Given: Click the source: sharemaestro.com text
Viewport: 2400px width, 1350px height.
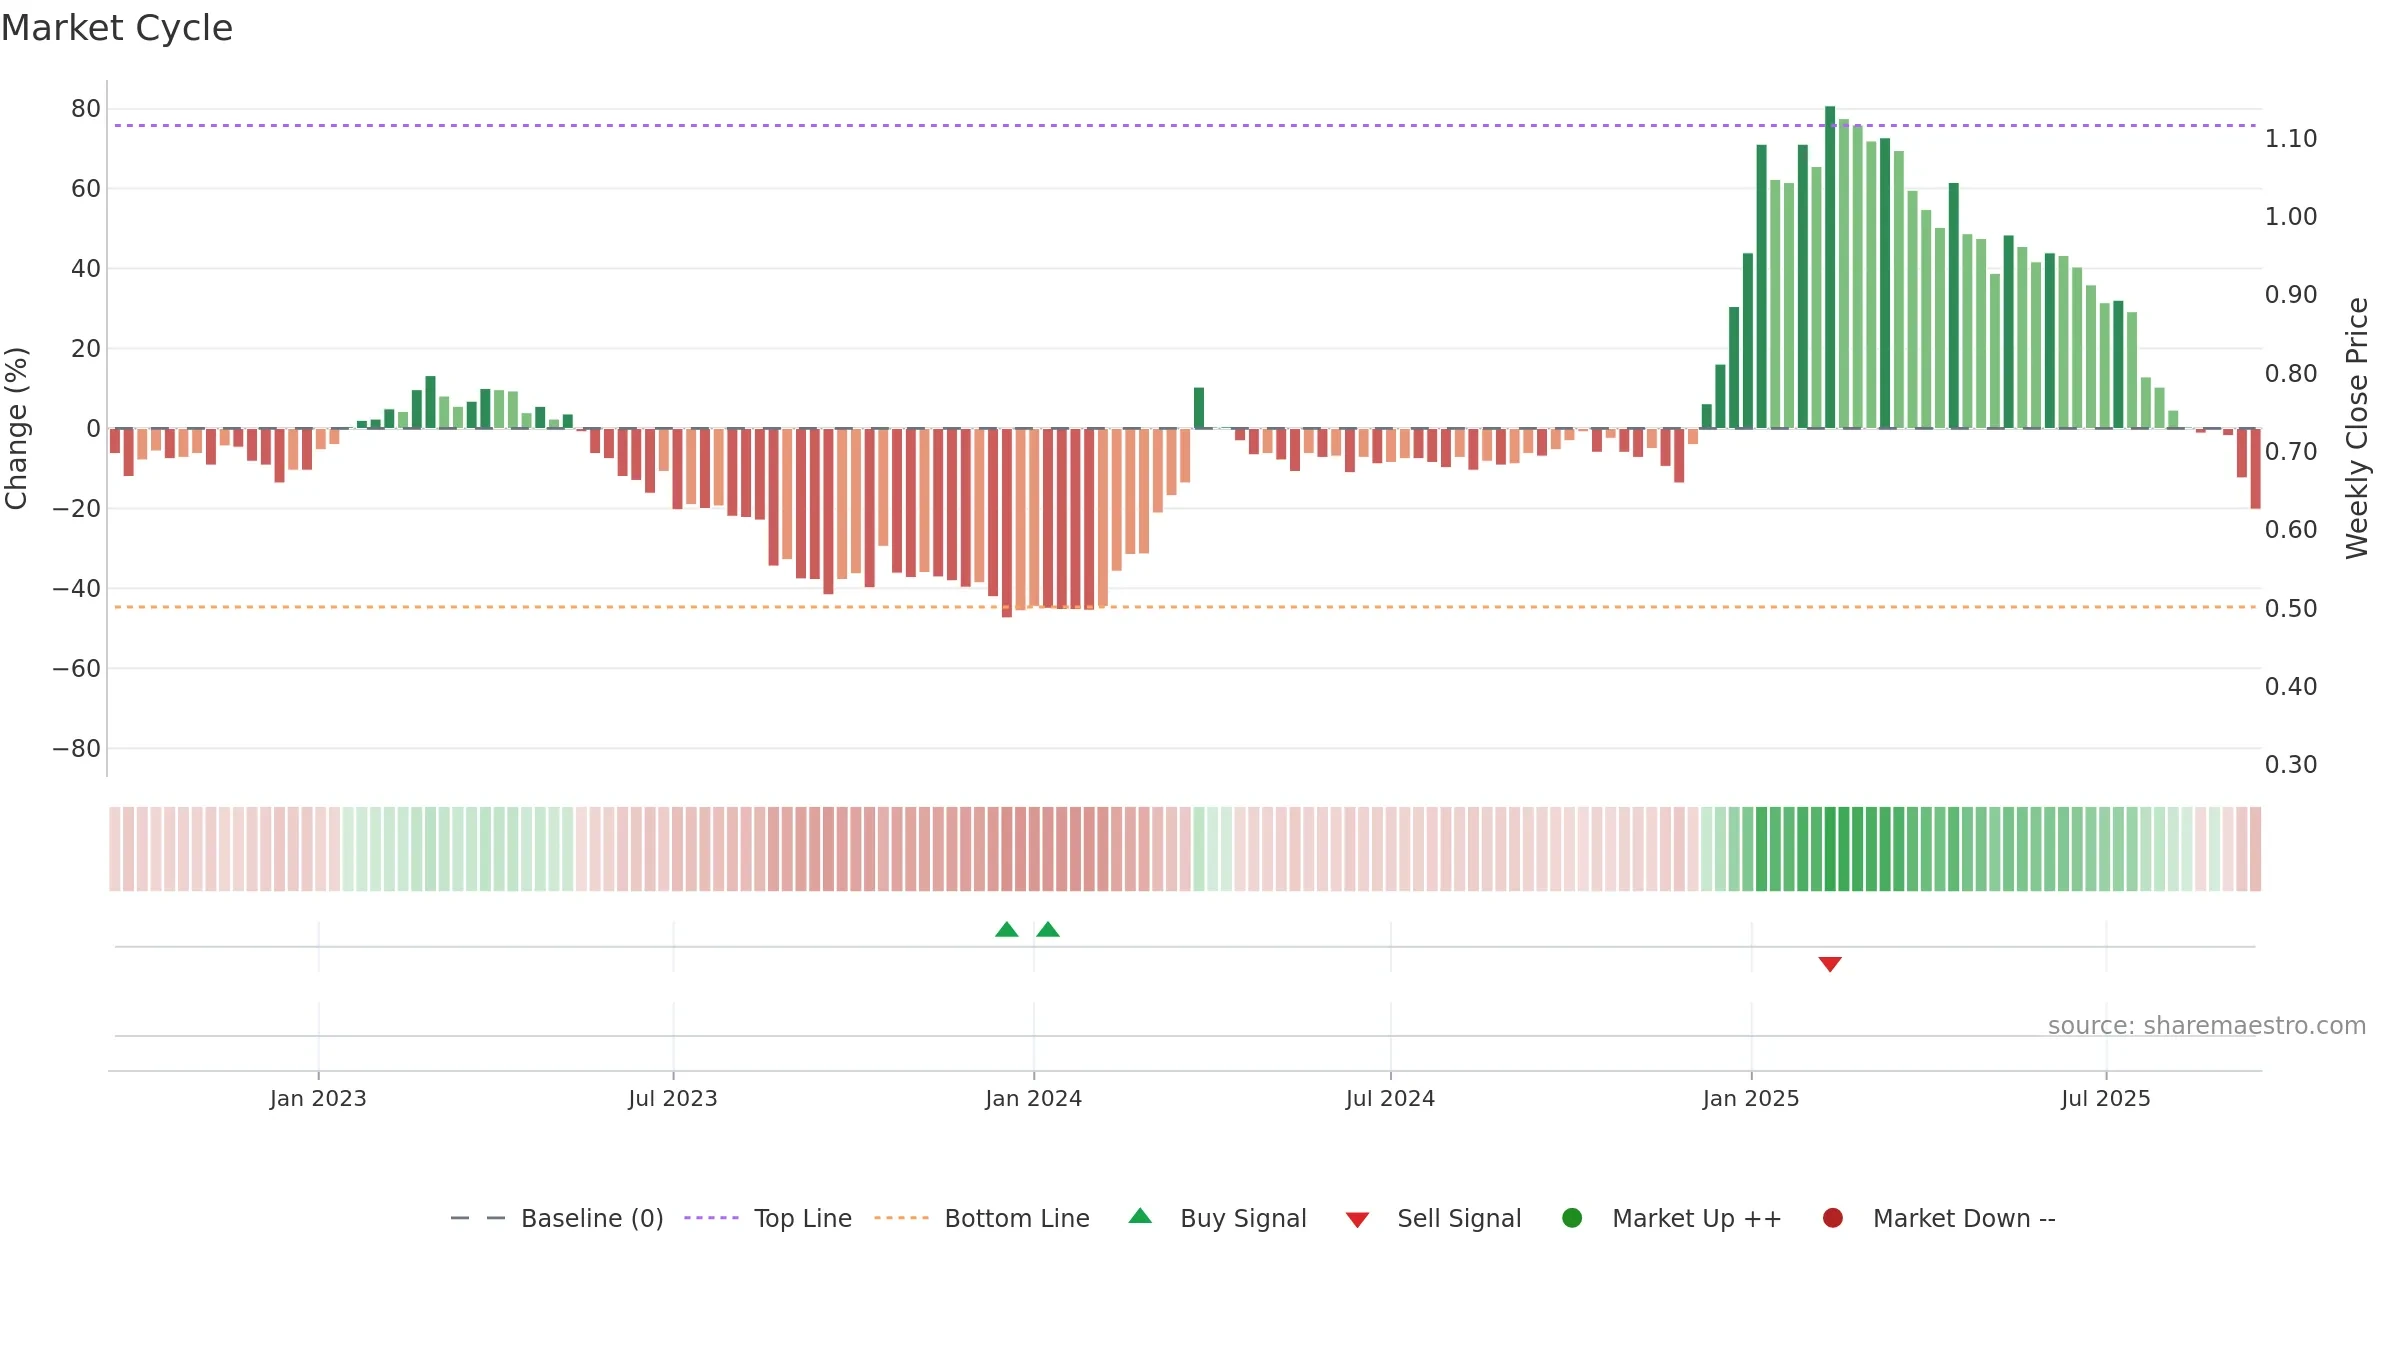Looking at the screenshot, I should click(2207, 1026).
